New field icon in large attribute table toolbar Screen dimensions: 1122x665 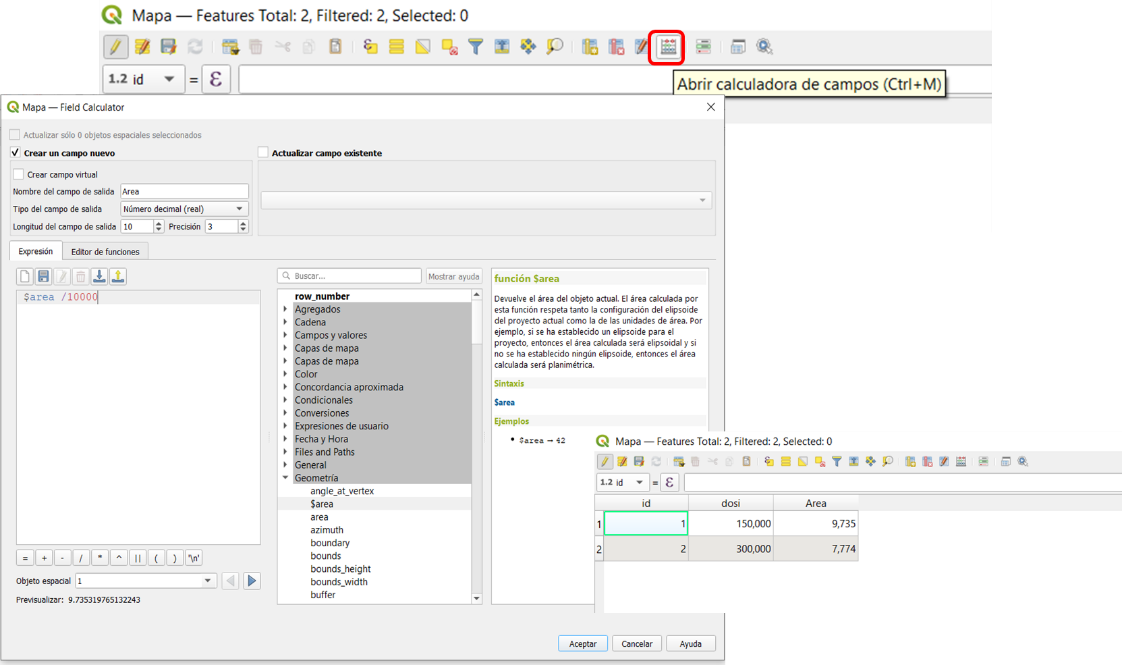[x=590, y=47]
